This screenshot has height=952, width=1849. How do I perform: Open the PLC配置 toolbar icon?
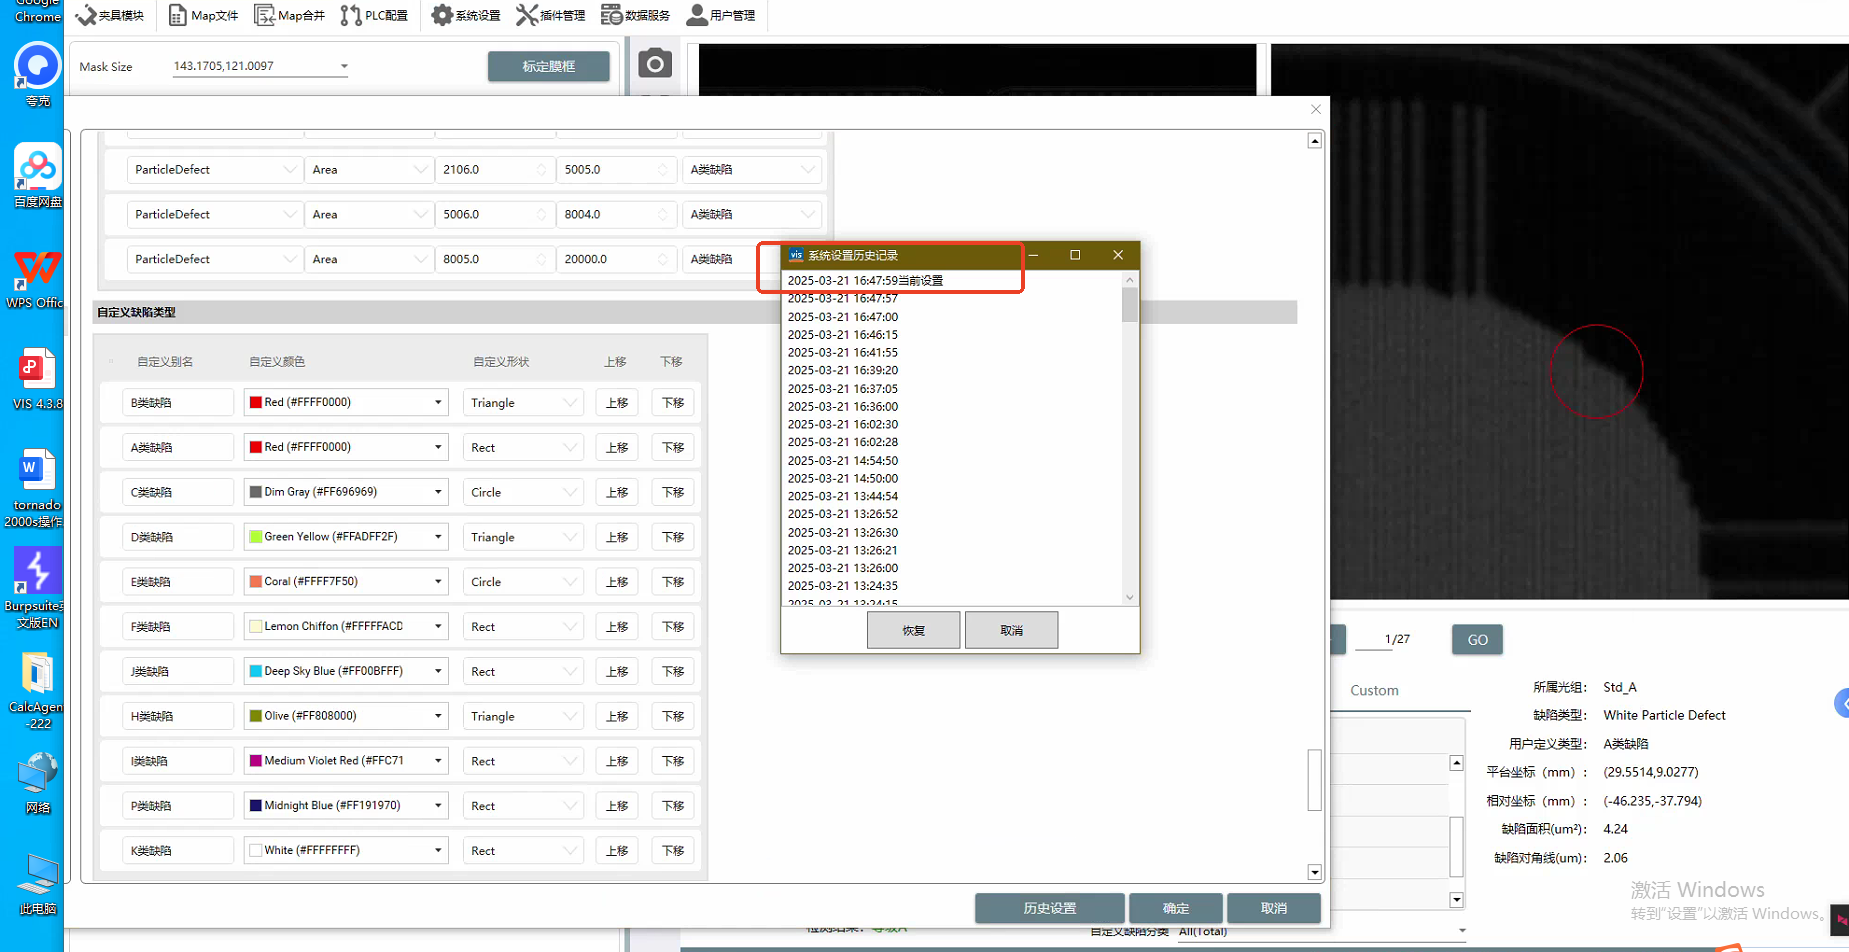tap(374, 15)
